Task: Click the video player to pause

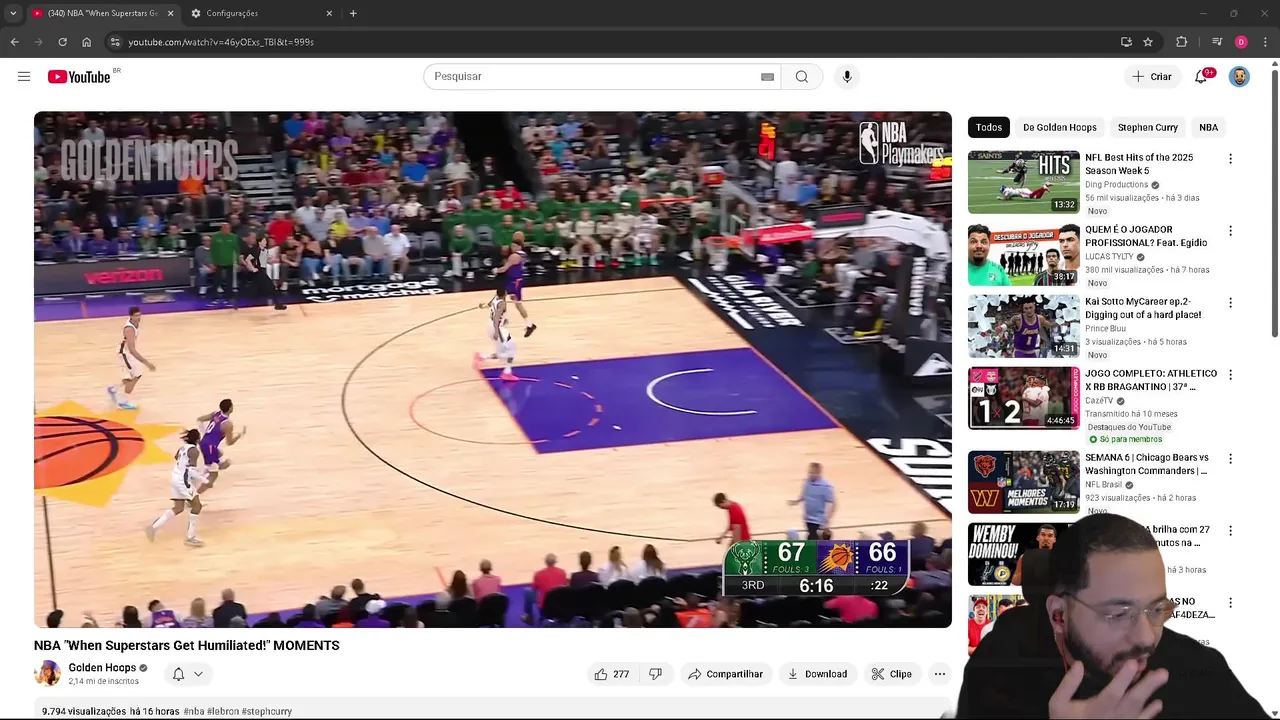Action: click(x=493, y=370)
